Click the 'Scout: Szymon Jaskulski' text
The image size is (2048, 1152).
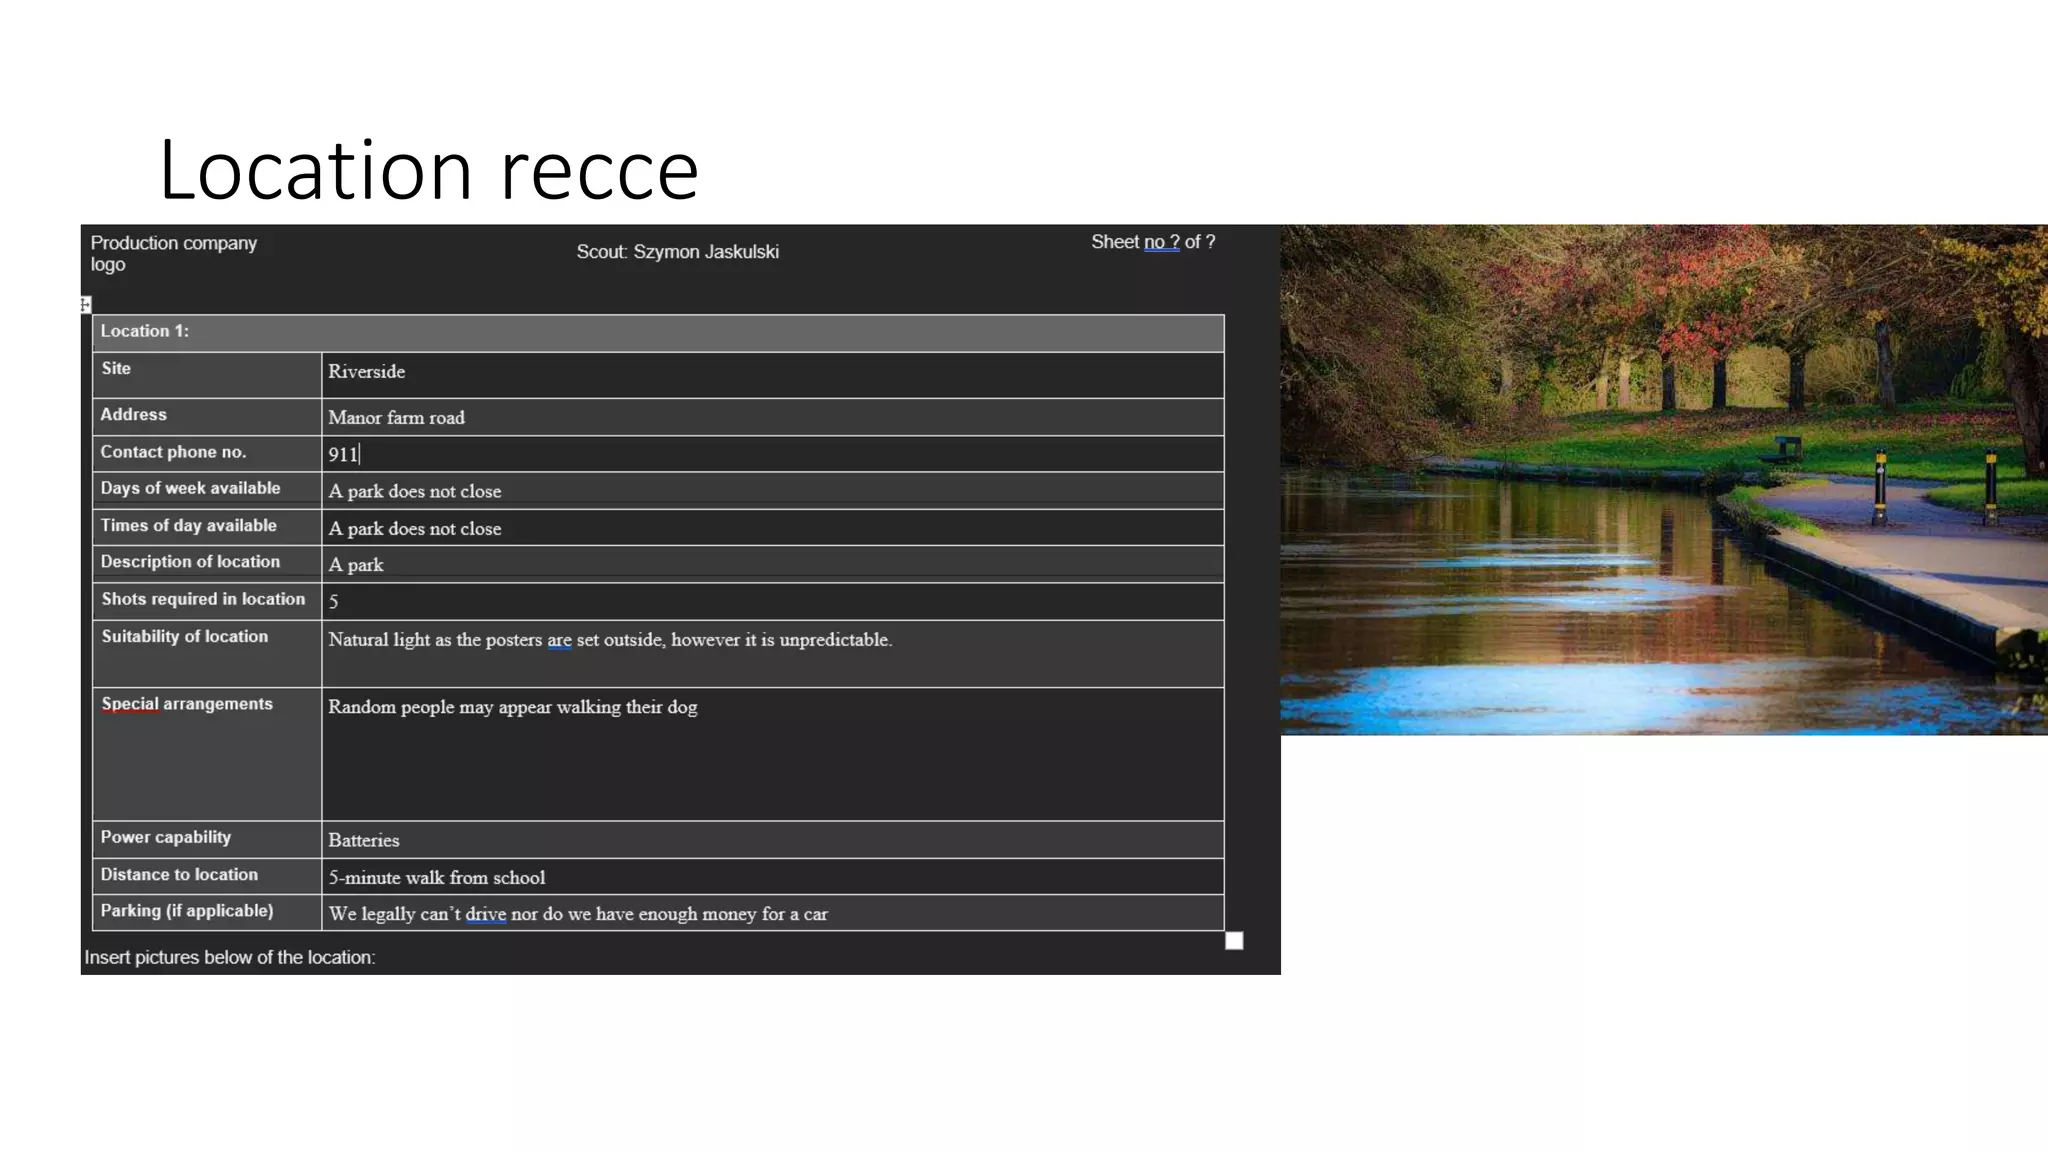pos(677,252)
